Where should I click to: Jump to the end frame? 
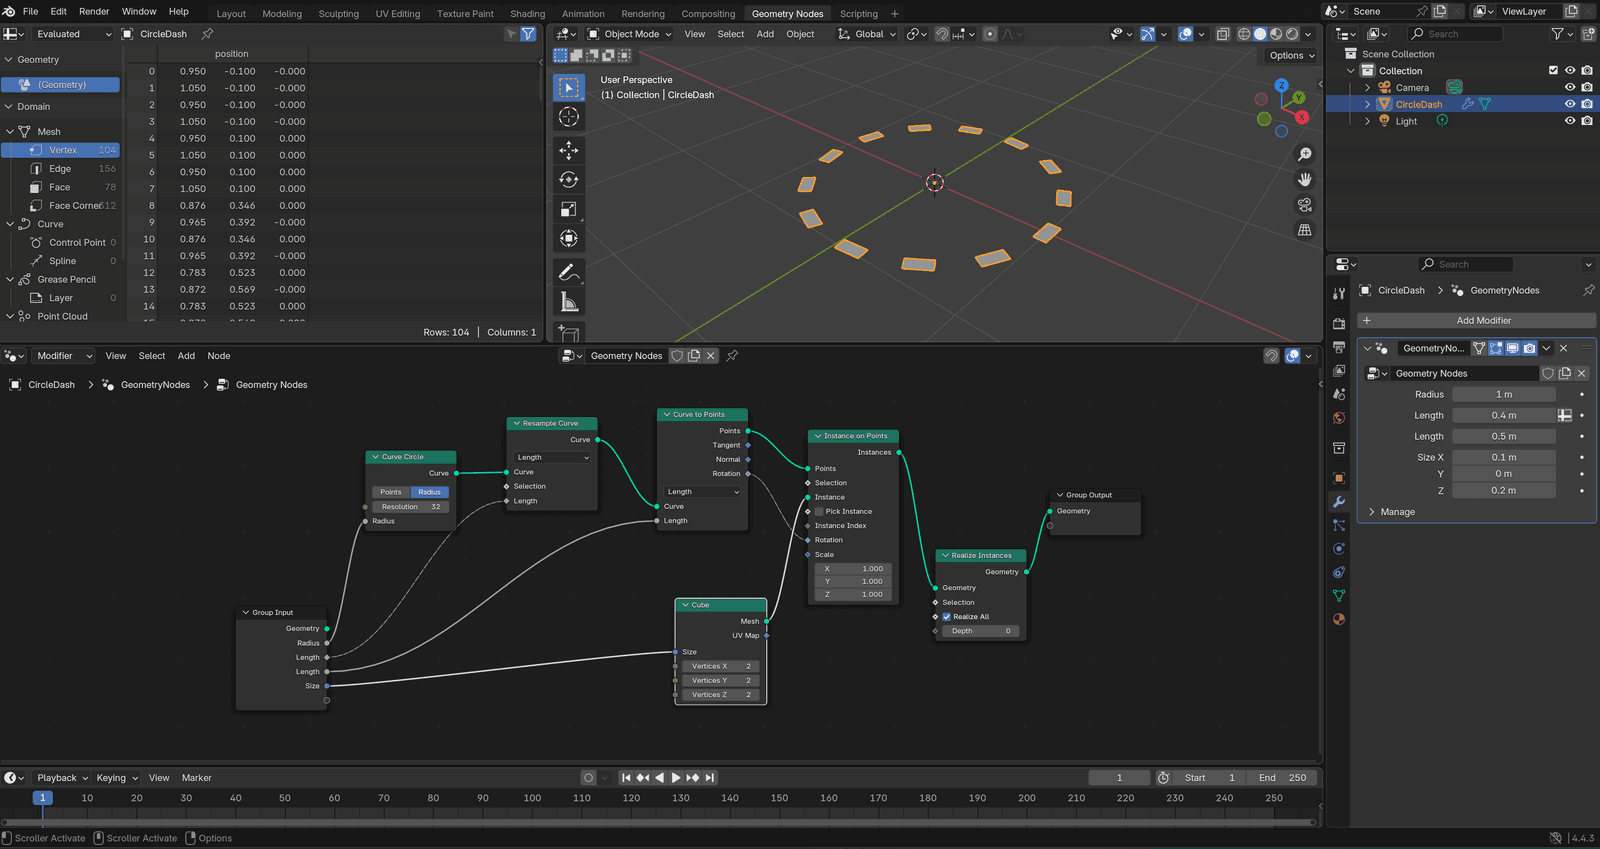[710, 778]
